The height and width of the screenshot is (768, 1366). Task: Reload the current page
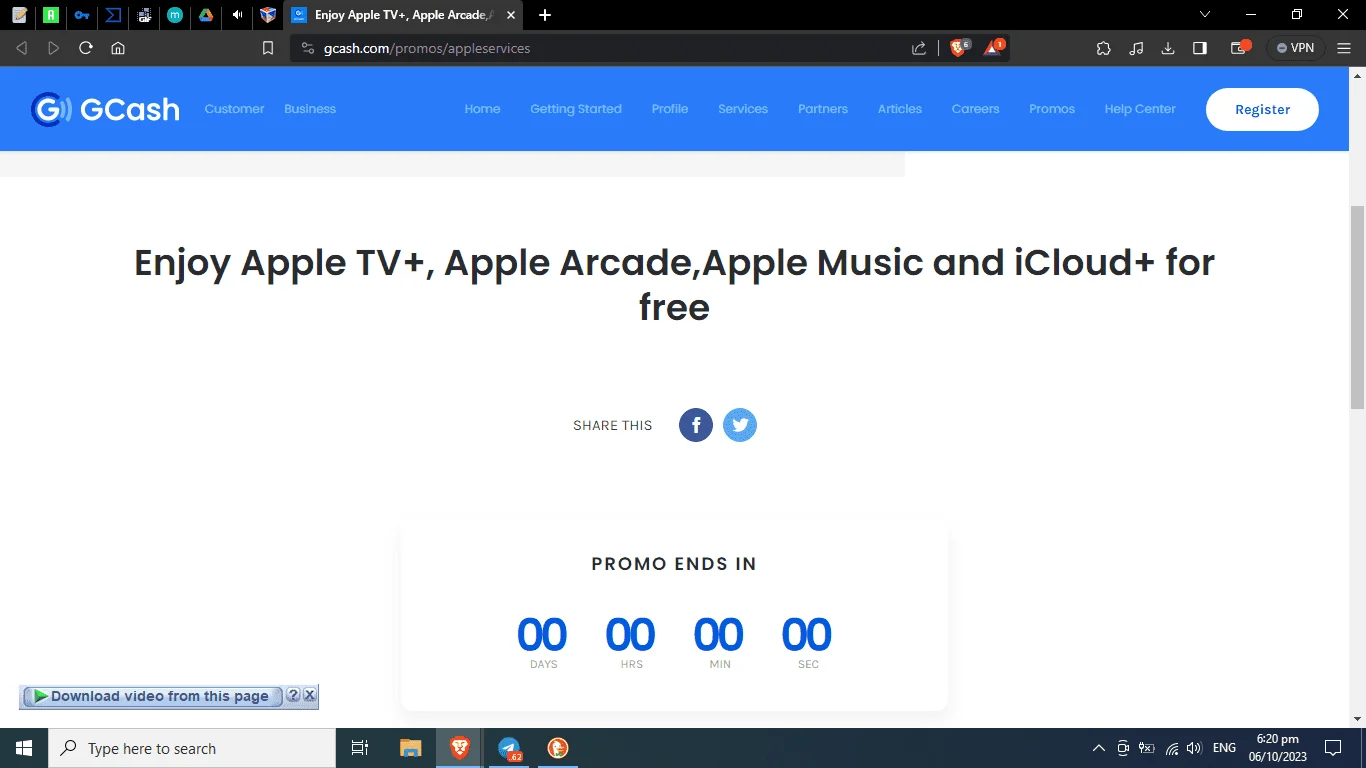coord(86,48)
